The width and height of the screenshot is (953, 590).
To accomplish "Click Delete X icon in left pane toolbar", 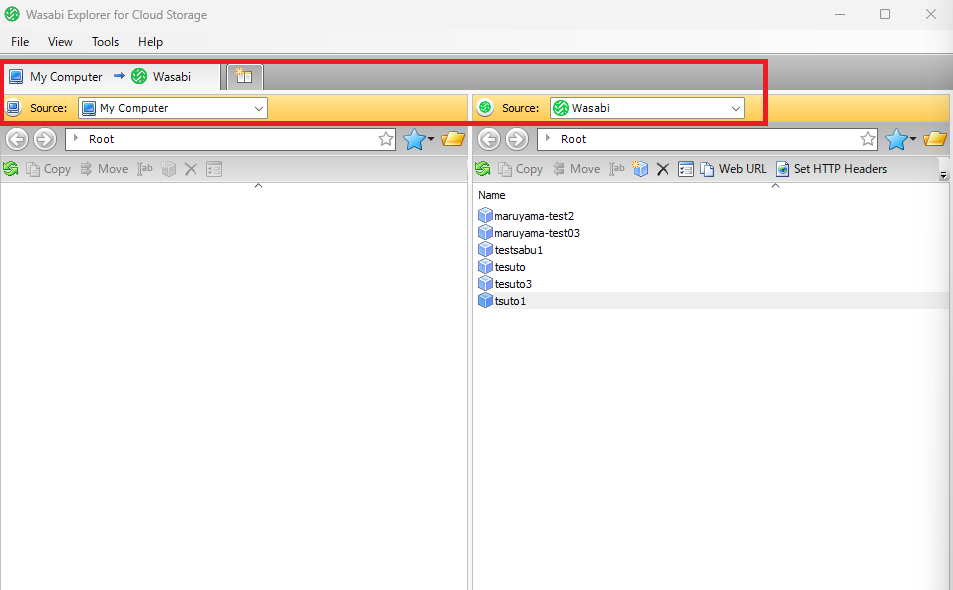I will pos(191,169).
